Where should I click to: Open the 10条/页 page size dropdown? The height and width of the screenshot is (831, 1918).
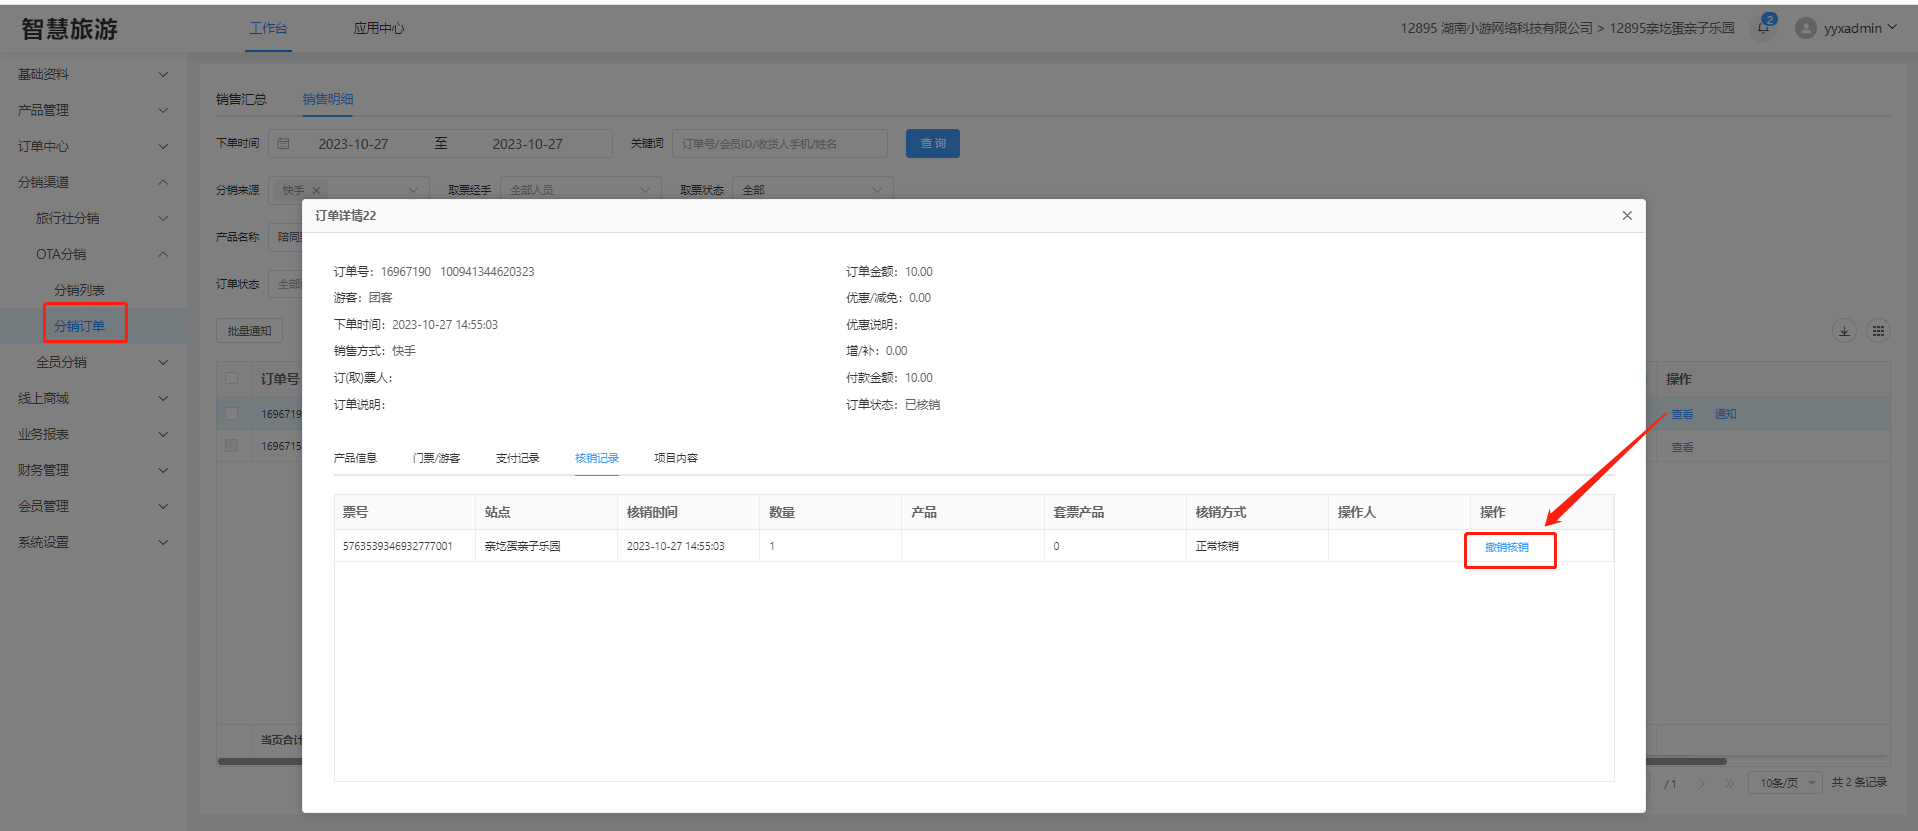tap(1785, 783)
